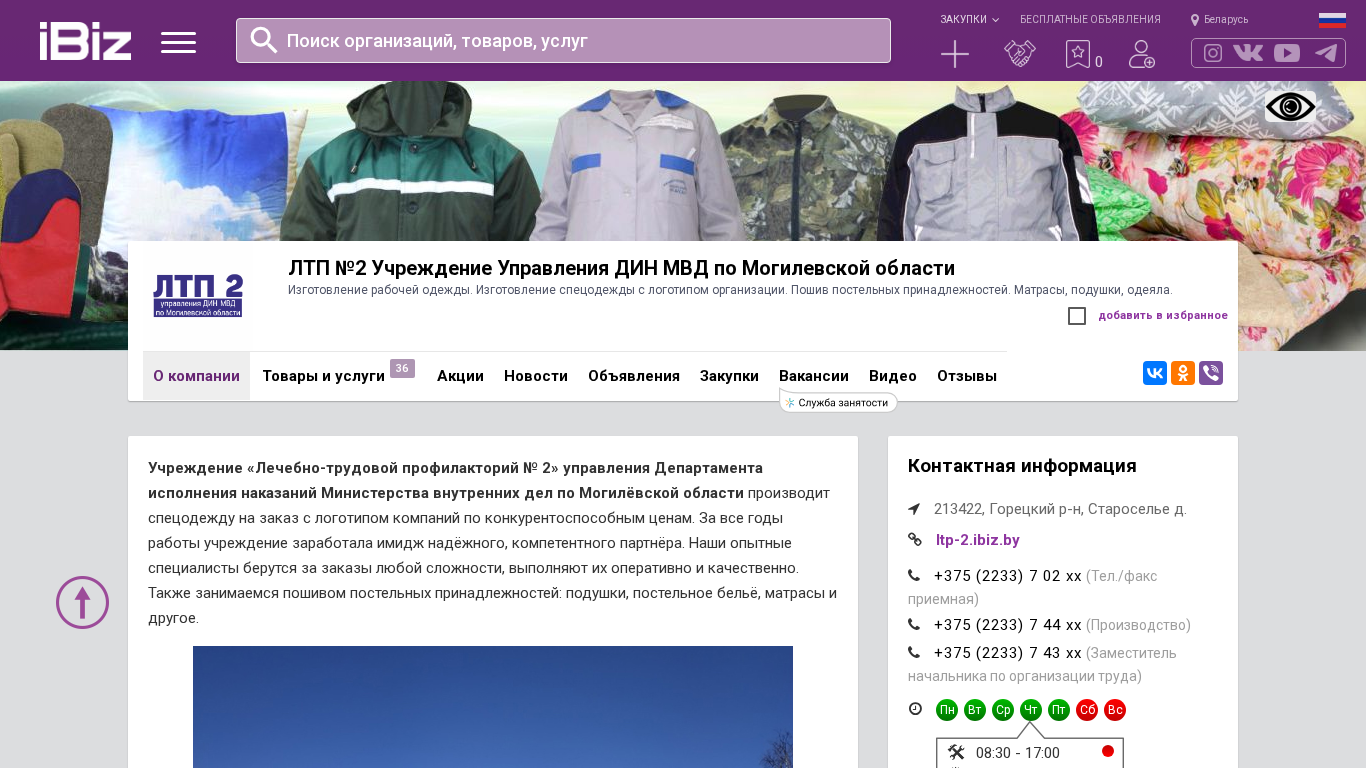Toggle accessibility eye view mode

pyautogui.click(x=1290, y=106)
